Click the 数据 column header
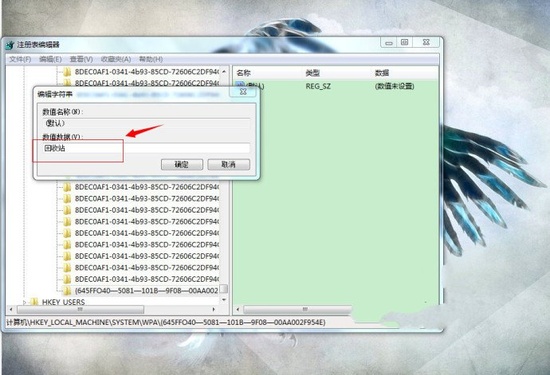This screenshot has width=550, height=375. 382,73
